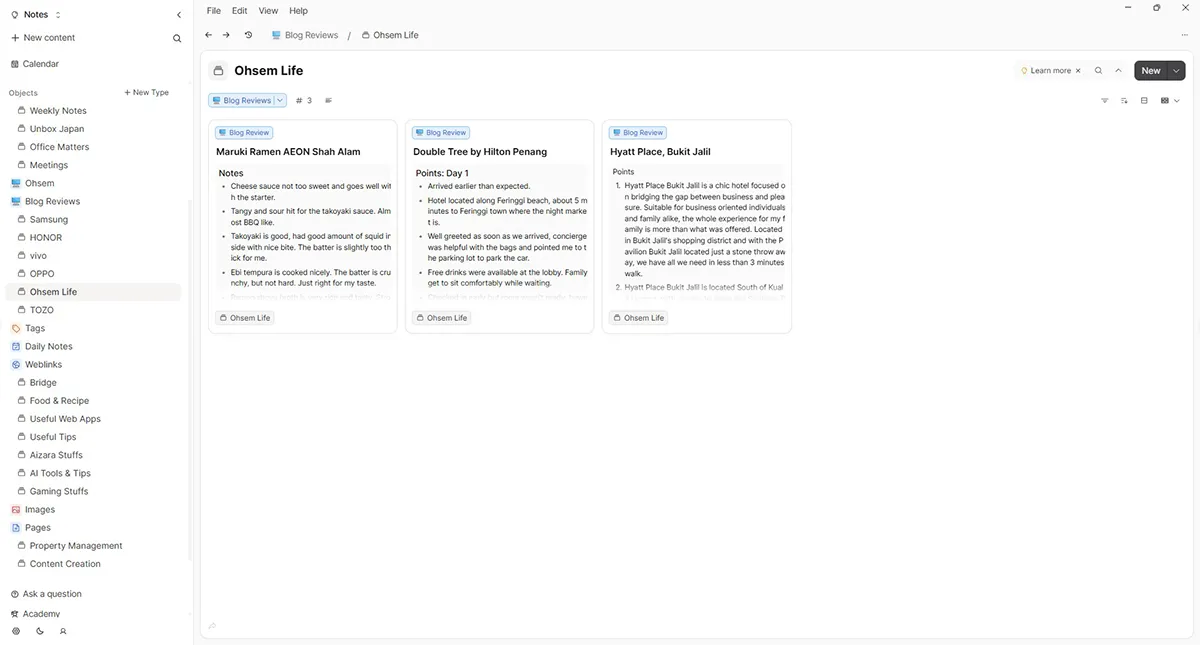Collapse the header with the up chevron

pos(1118,71)
